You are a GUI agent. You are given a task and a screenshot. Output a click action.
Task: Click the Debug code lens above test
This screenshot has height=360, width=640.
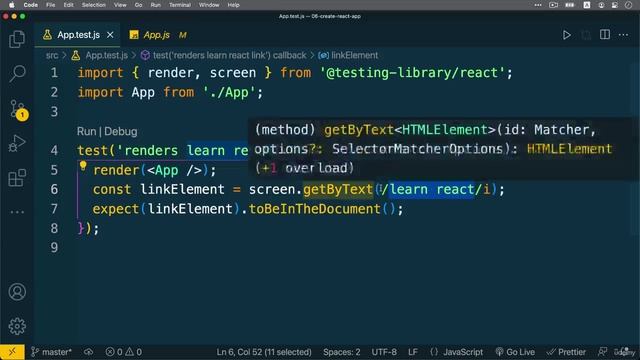tap(121, 131)
